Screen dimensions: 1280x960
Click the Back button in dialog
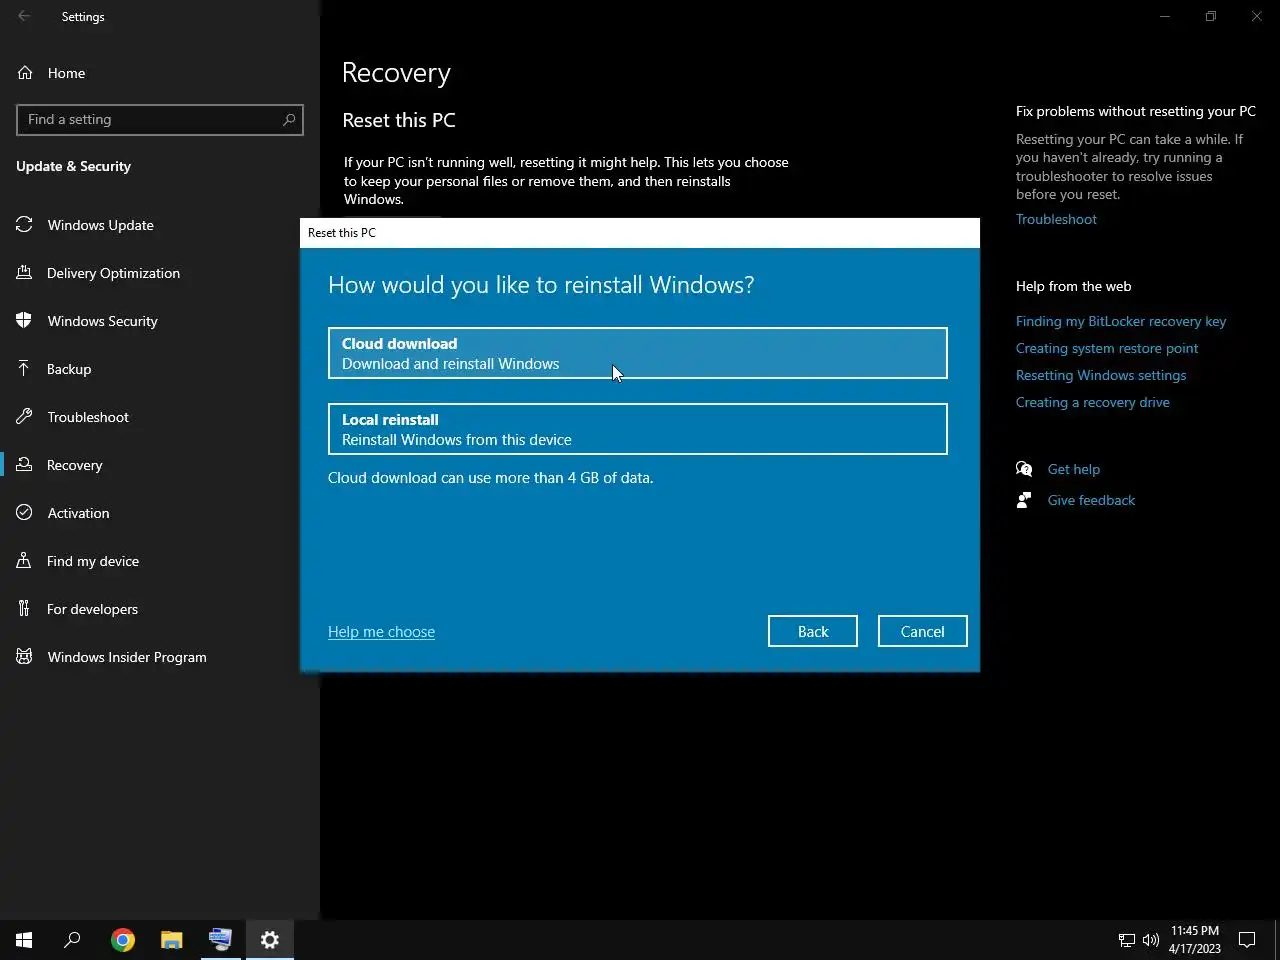click(813, 631)
